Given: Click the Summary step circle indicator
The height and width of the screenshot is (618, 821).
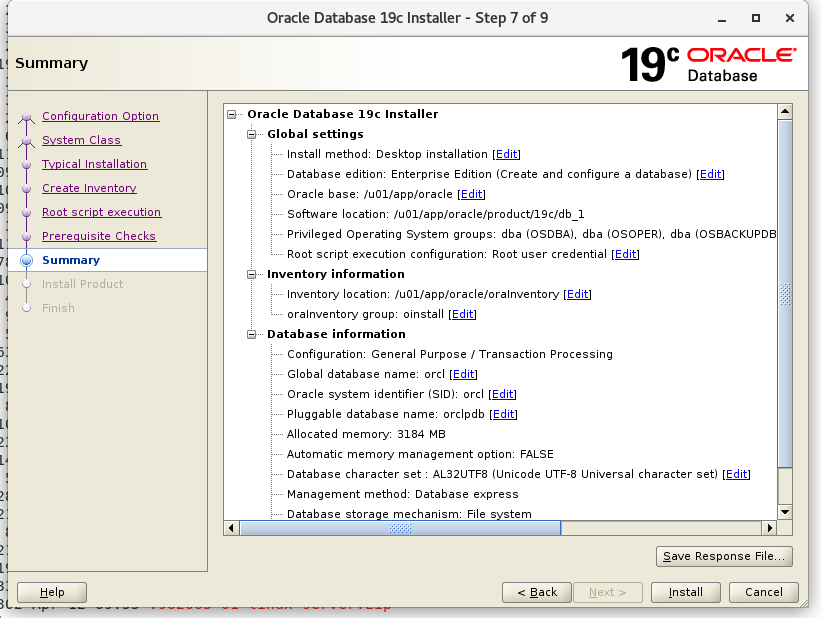Looking at the screenshot, I should coord(27,260).
